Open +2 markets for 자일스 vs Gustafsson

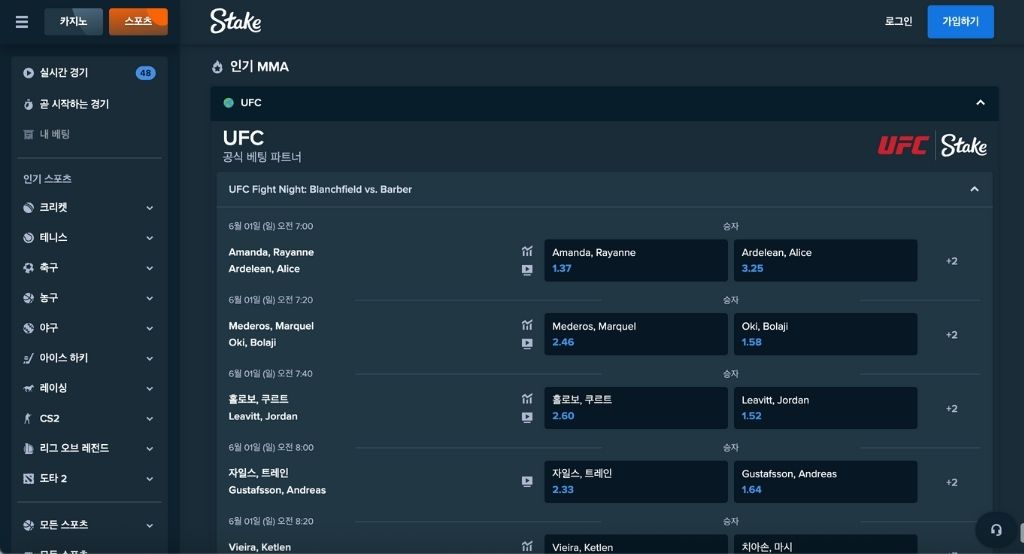952,482
